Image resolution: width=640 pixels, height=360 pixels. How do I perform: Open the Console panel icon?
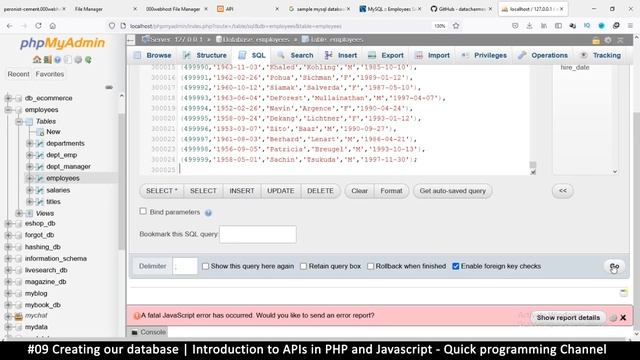(x=135, y=332)
